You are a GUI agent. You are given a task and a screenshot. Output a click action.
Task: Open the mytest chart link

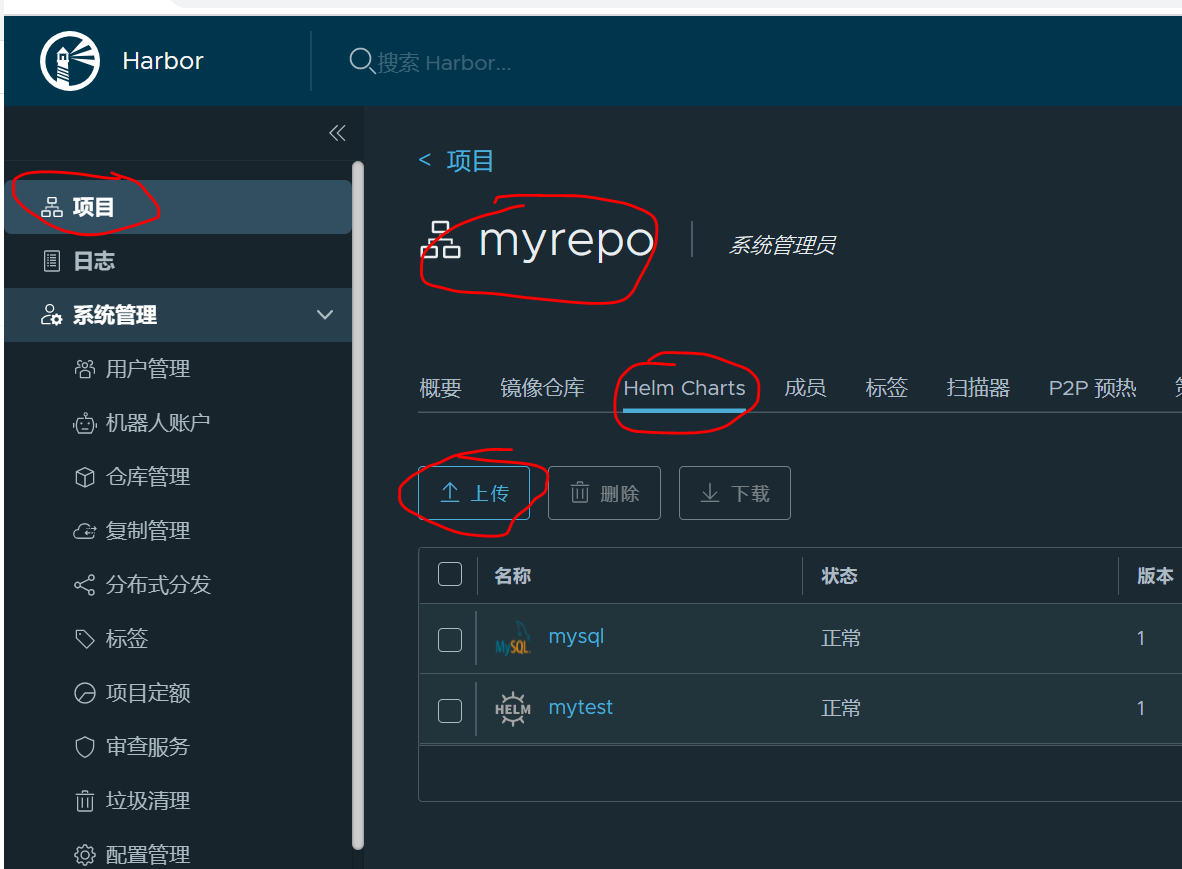coord(580,707)
